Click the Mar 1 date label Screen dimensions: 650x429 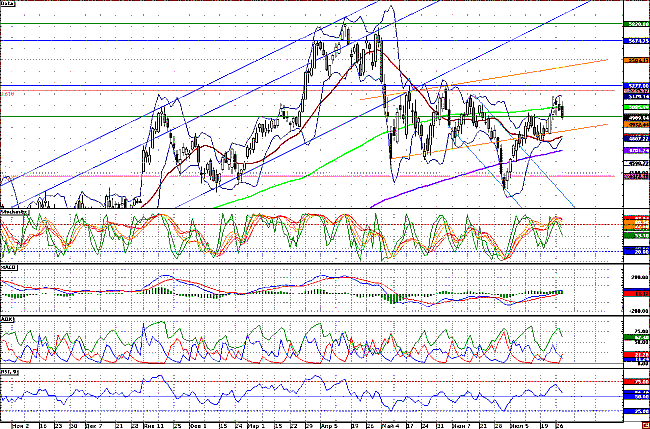256,426
